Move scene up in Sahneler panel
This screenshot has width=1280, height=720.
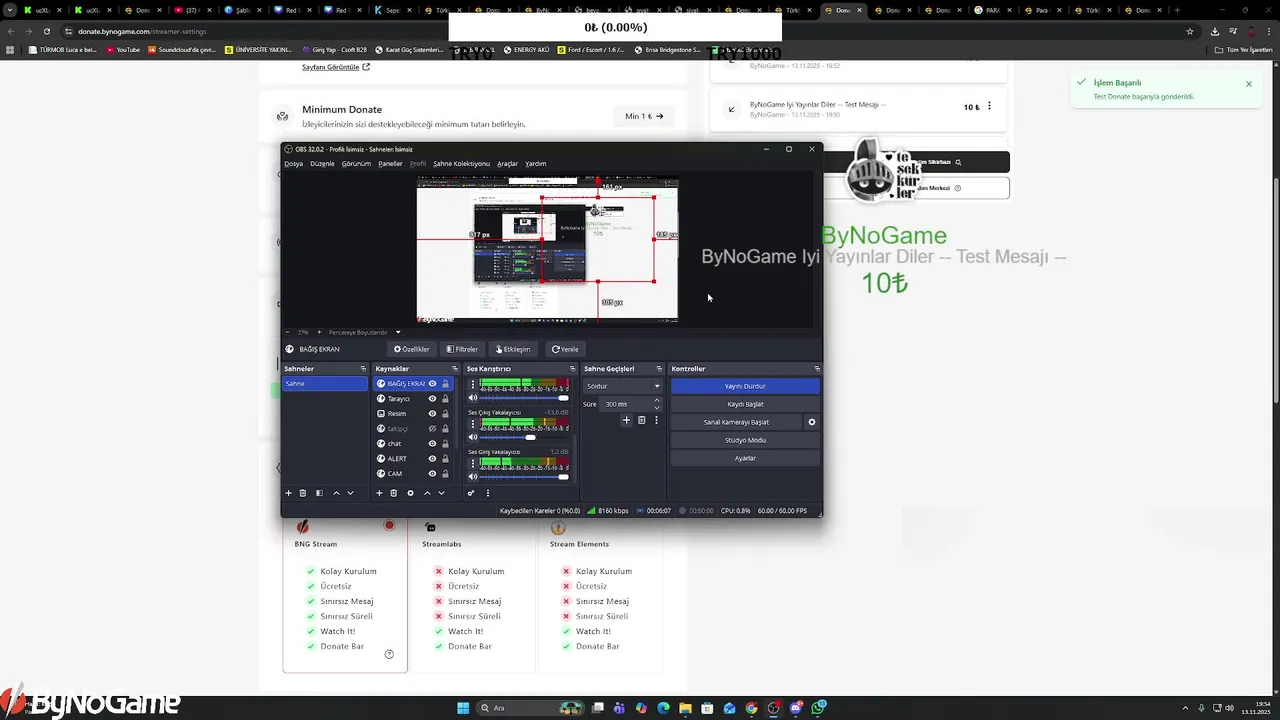(x=336, y=493)
